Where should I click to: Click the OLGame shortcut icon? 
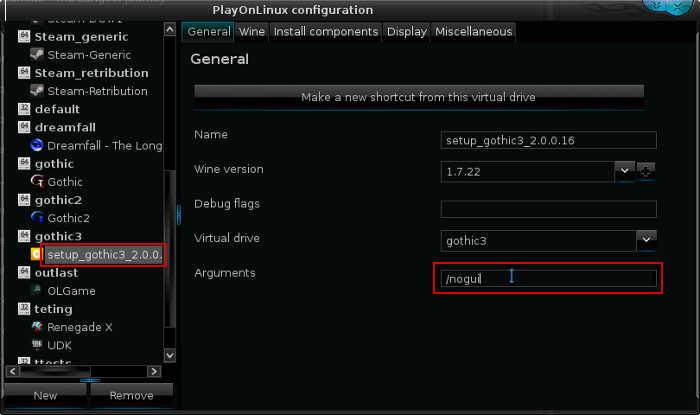(x=37, y=290)
